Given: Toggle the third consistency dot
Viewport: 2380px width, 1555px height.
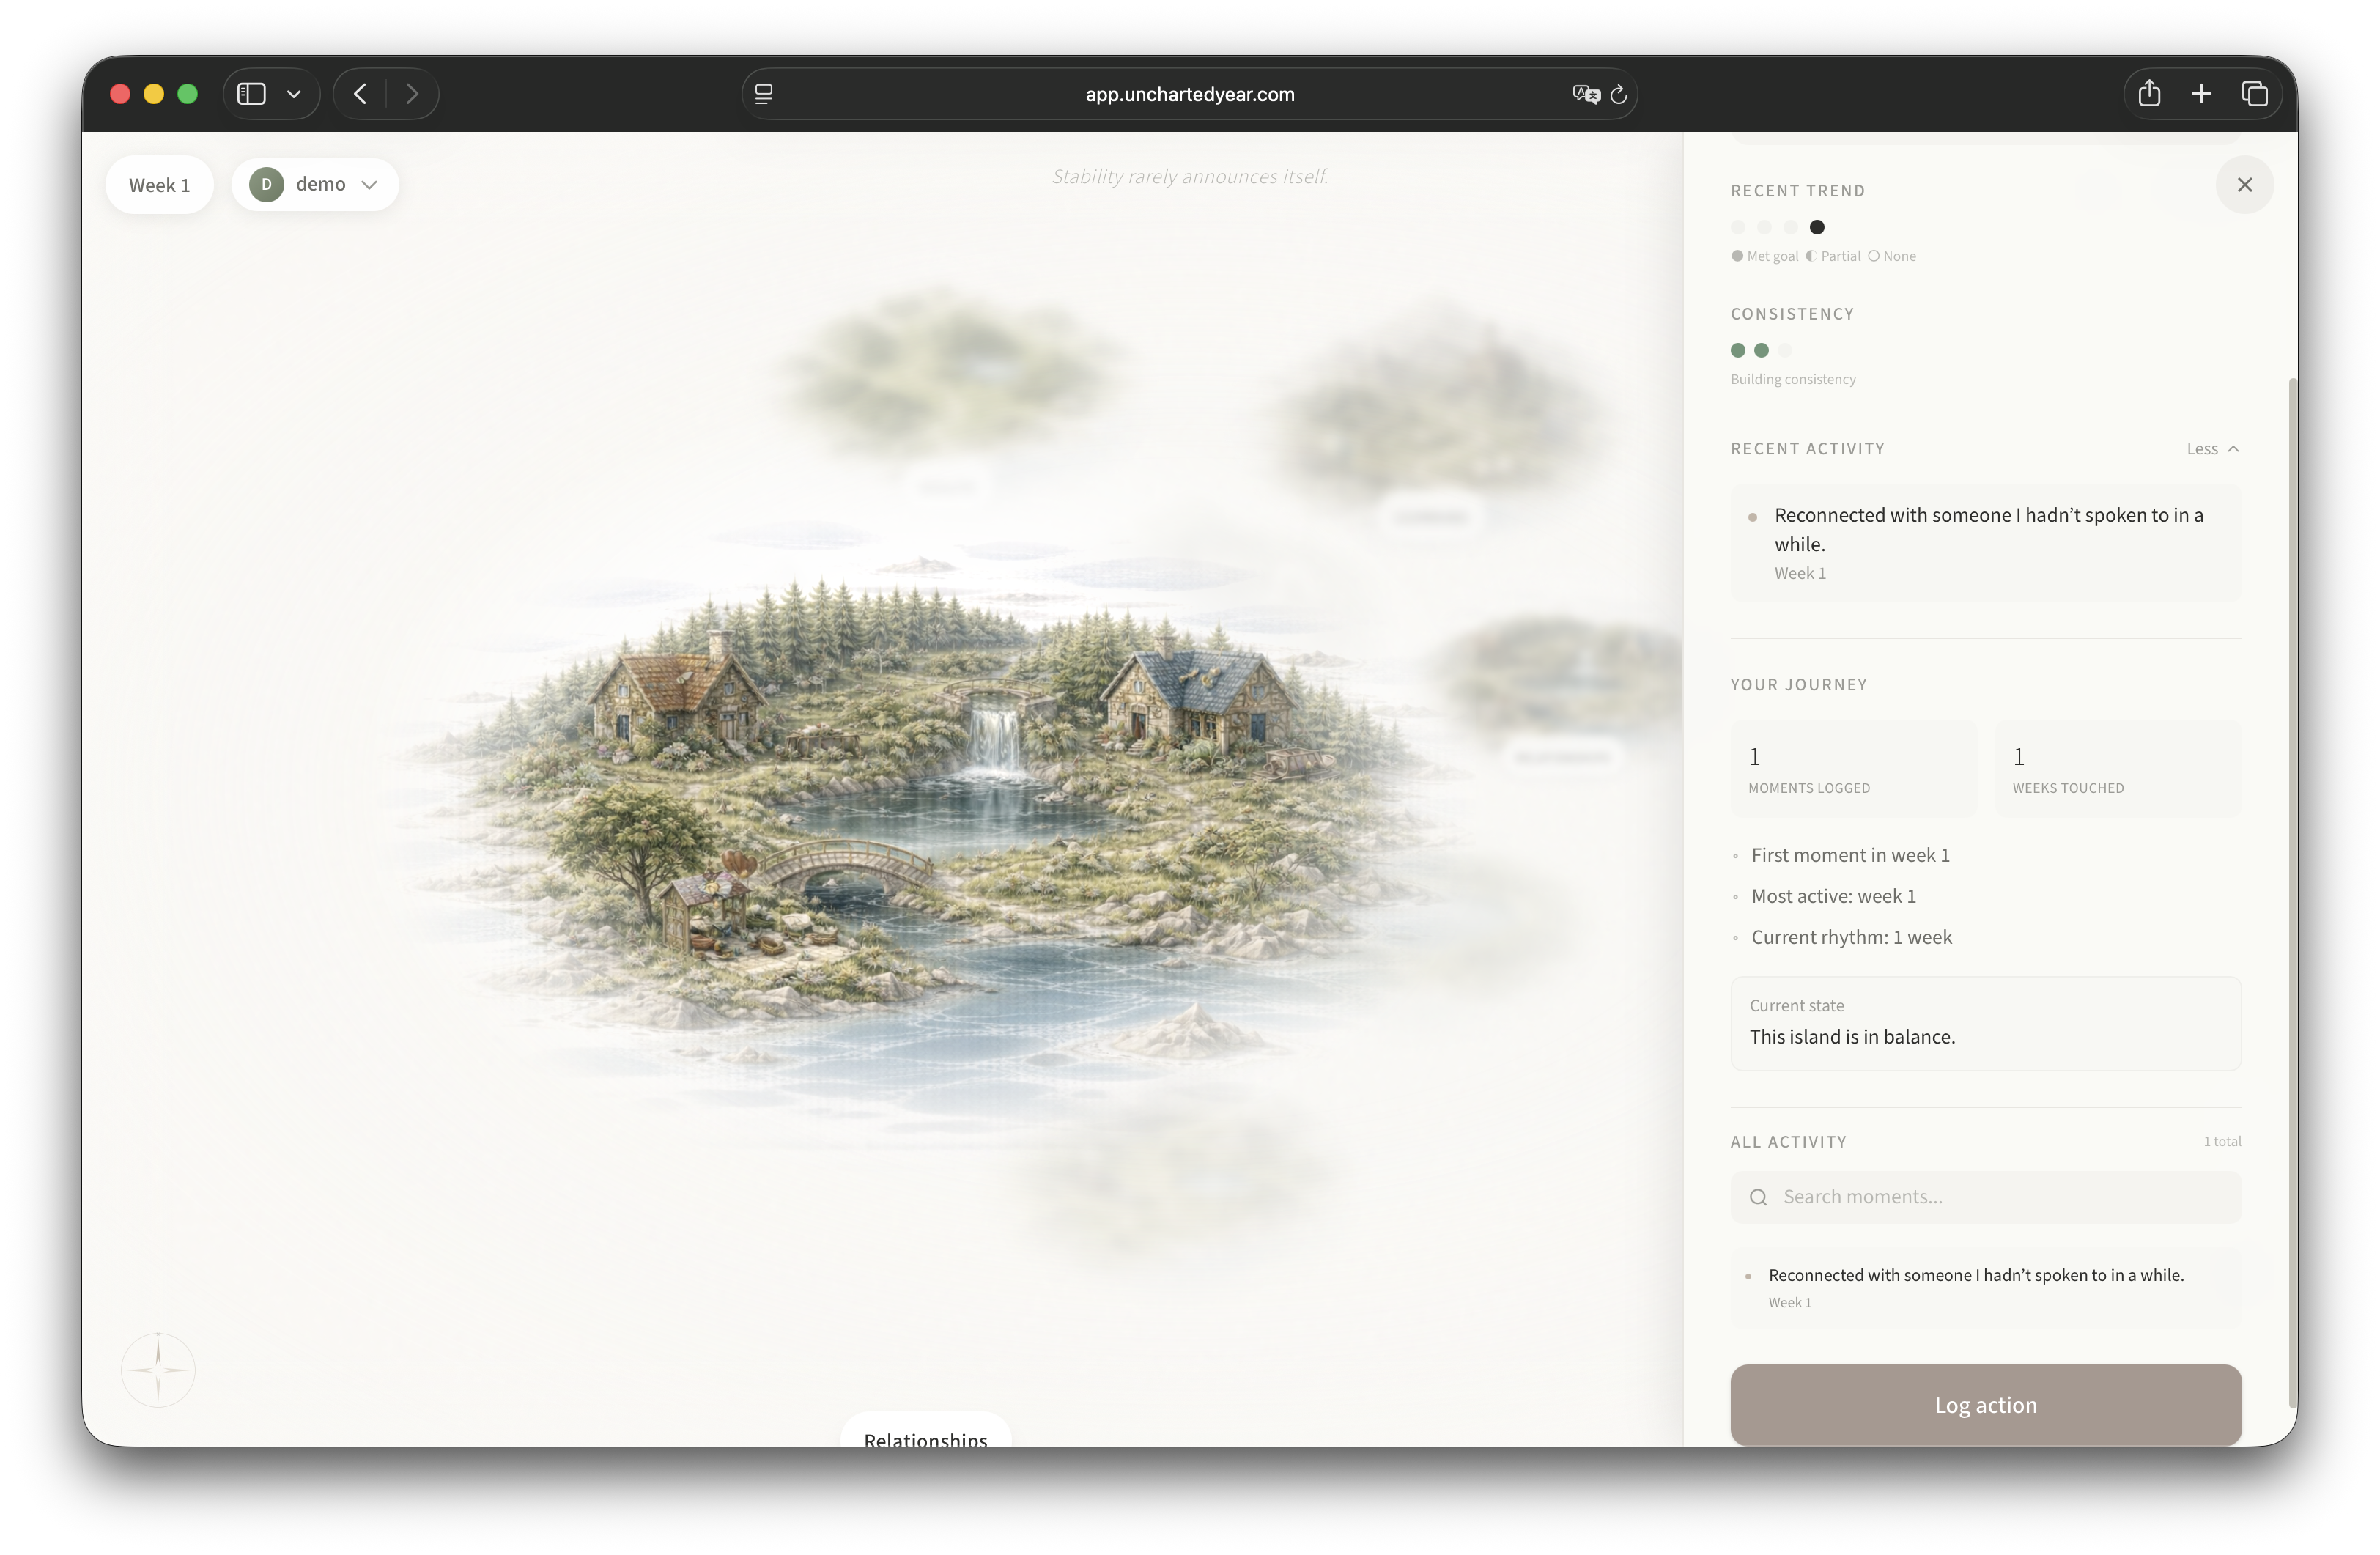Looking at the screenshot, I should (x=1785, y=350).
